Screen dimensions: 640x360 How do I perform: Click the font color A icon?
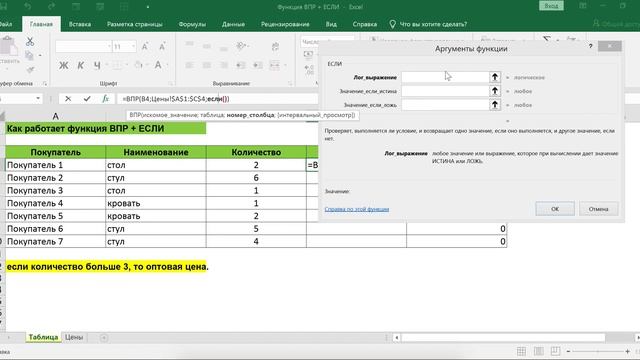tap(158, 65)
